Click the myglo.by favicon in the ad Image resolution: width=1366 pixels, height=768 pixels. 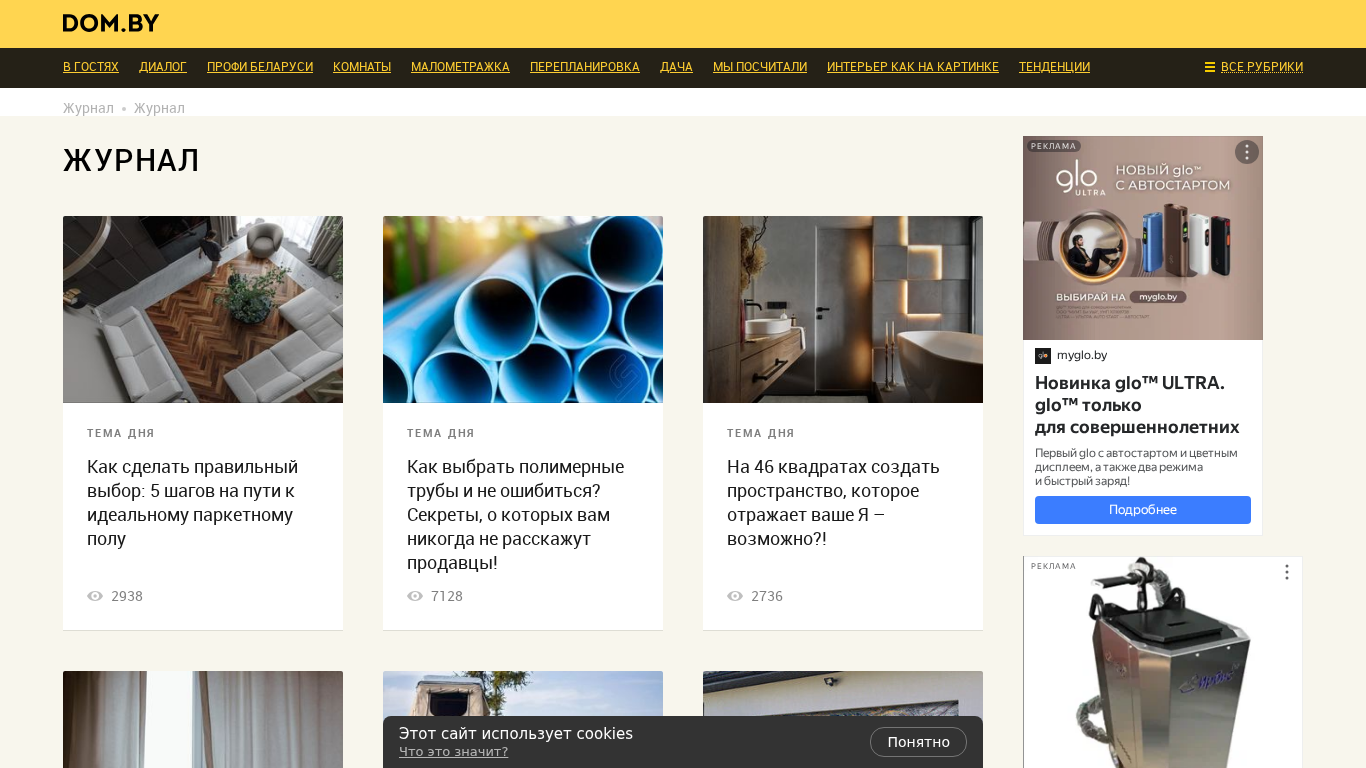click(1043, 356)
